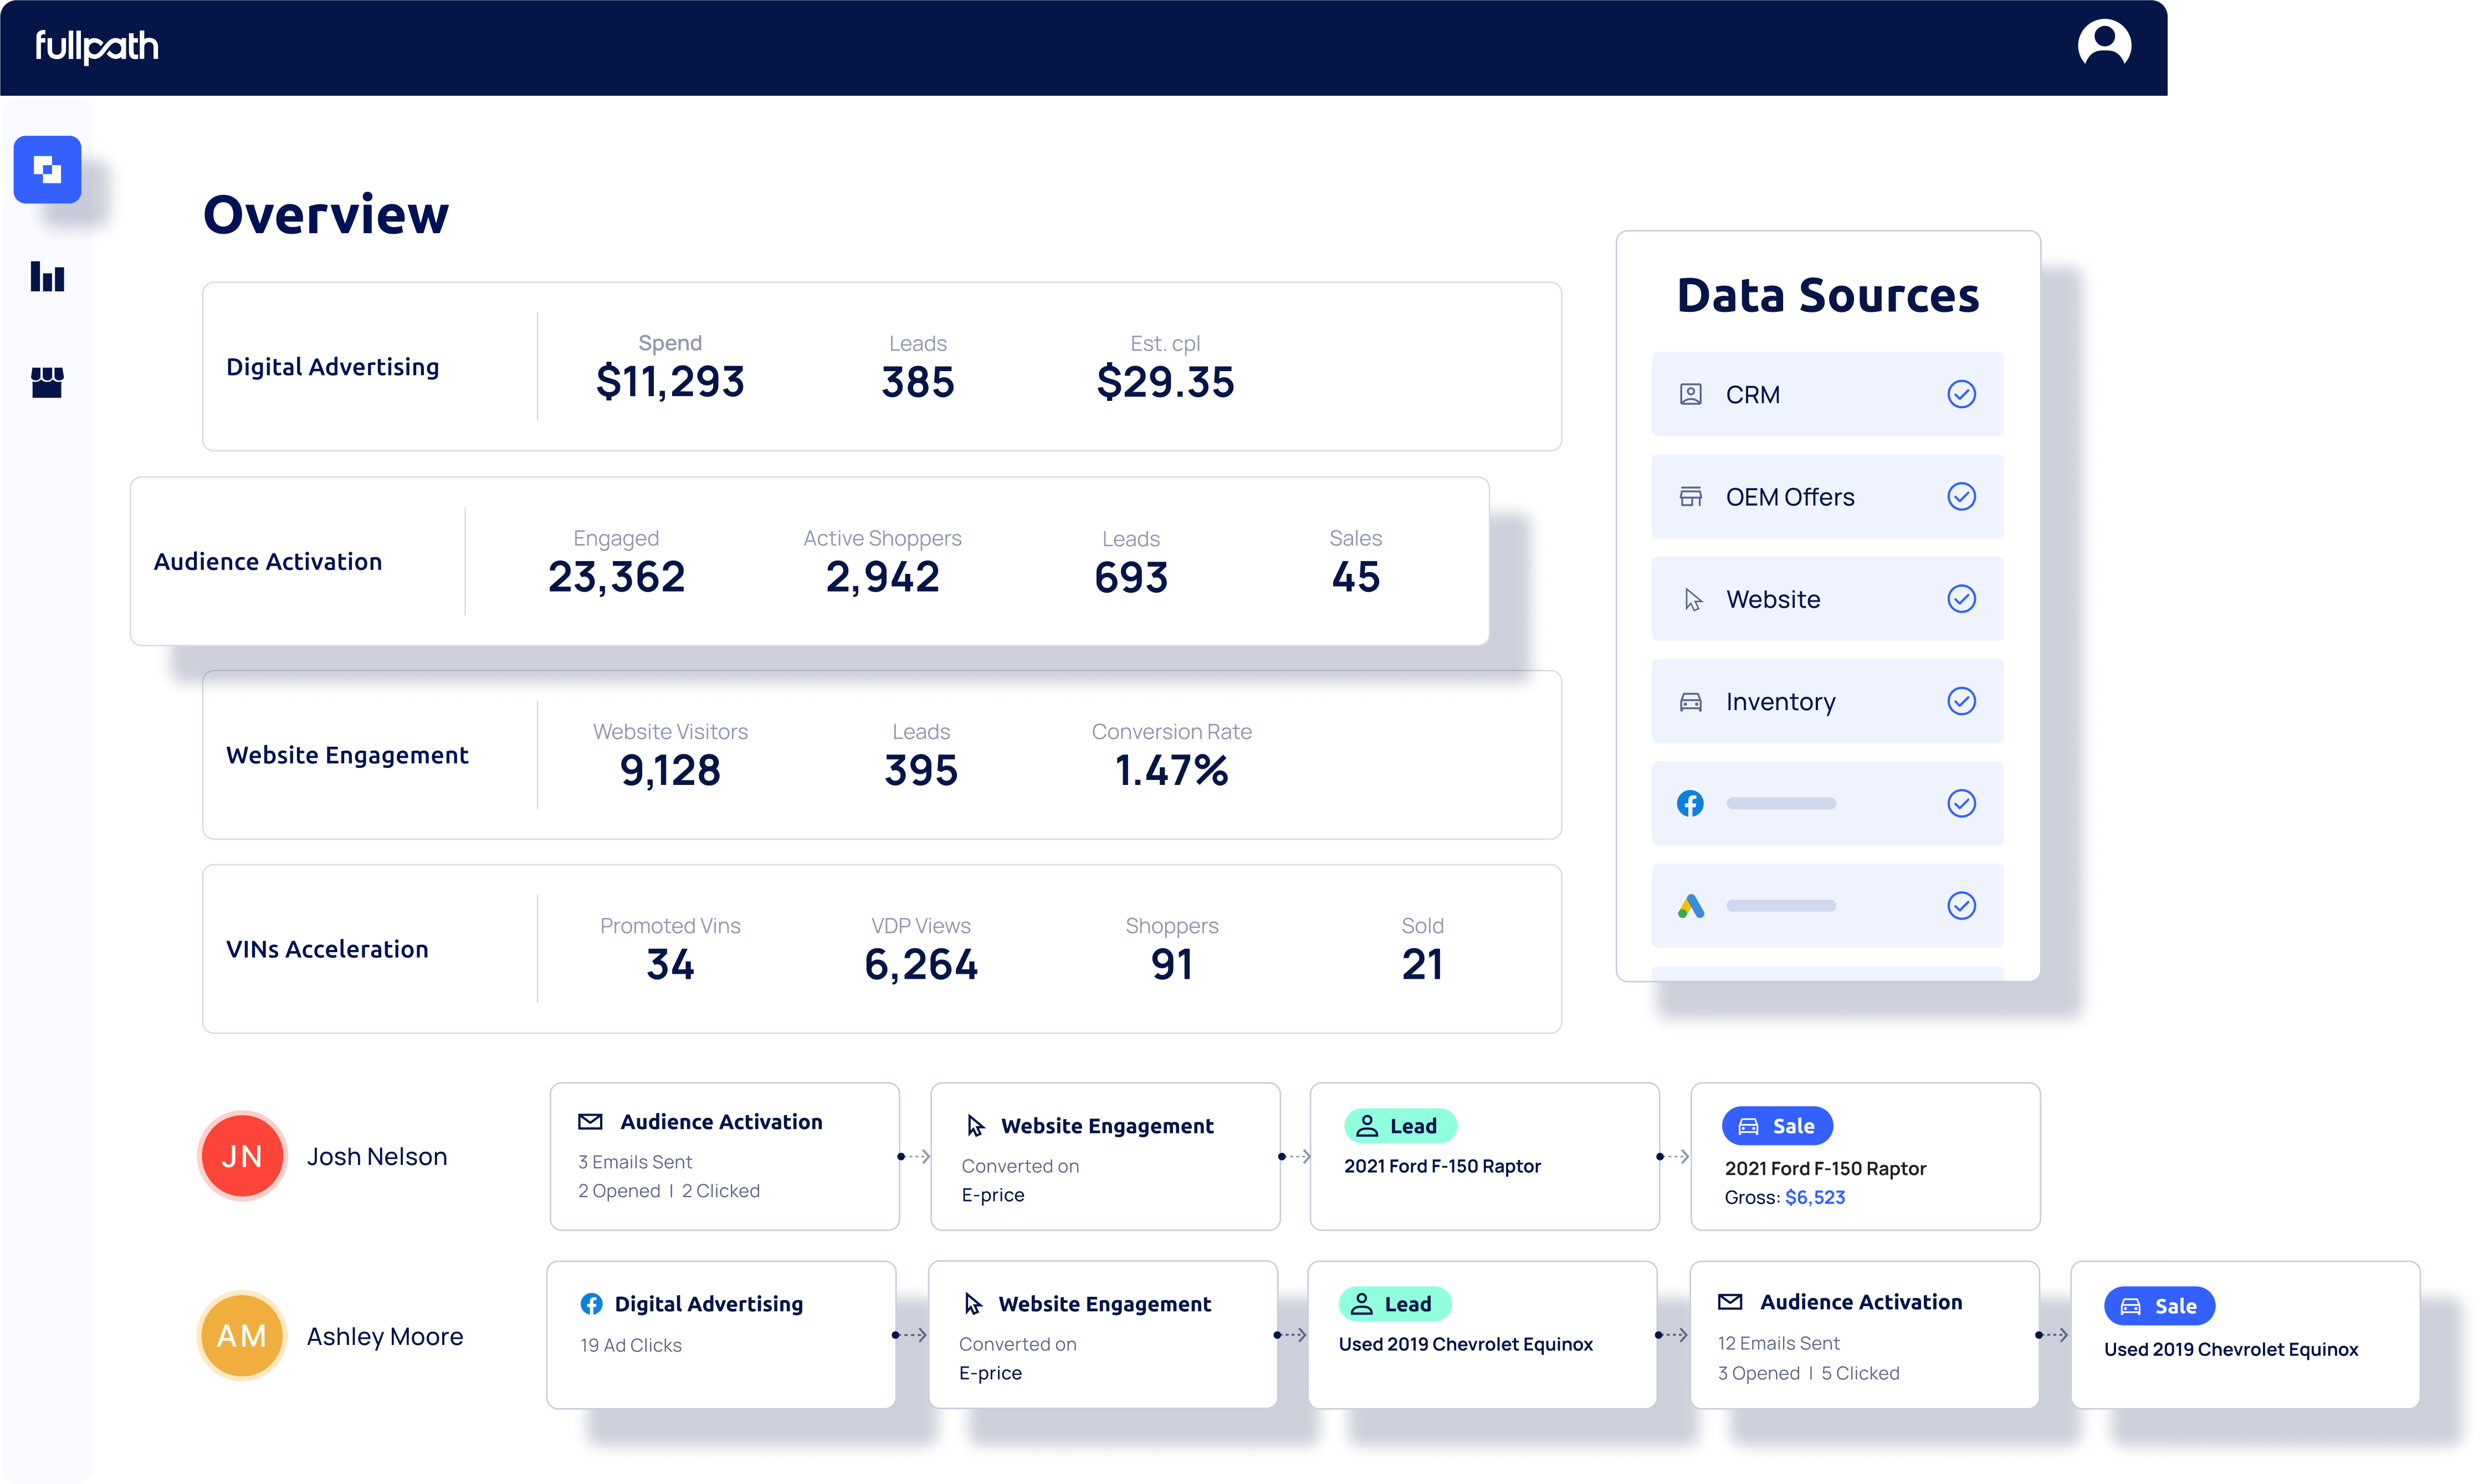The height and width of the screenshot is (1484, 2479).
Task: Click the CRM contact icon
Action: coord(1690,394)
